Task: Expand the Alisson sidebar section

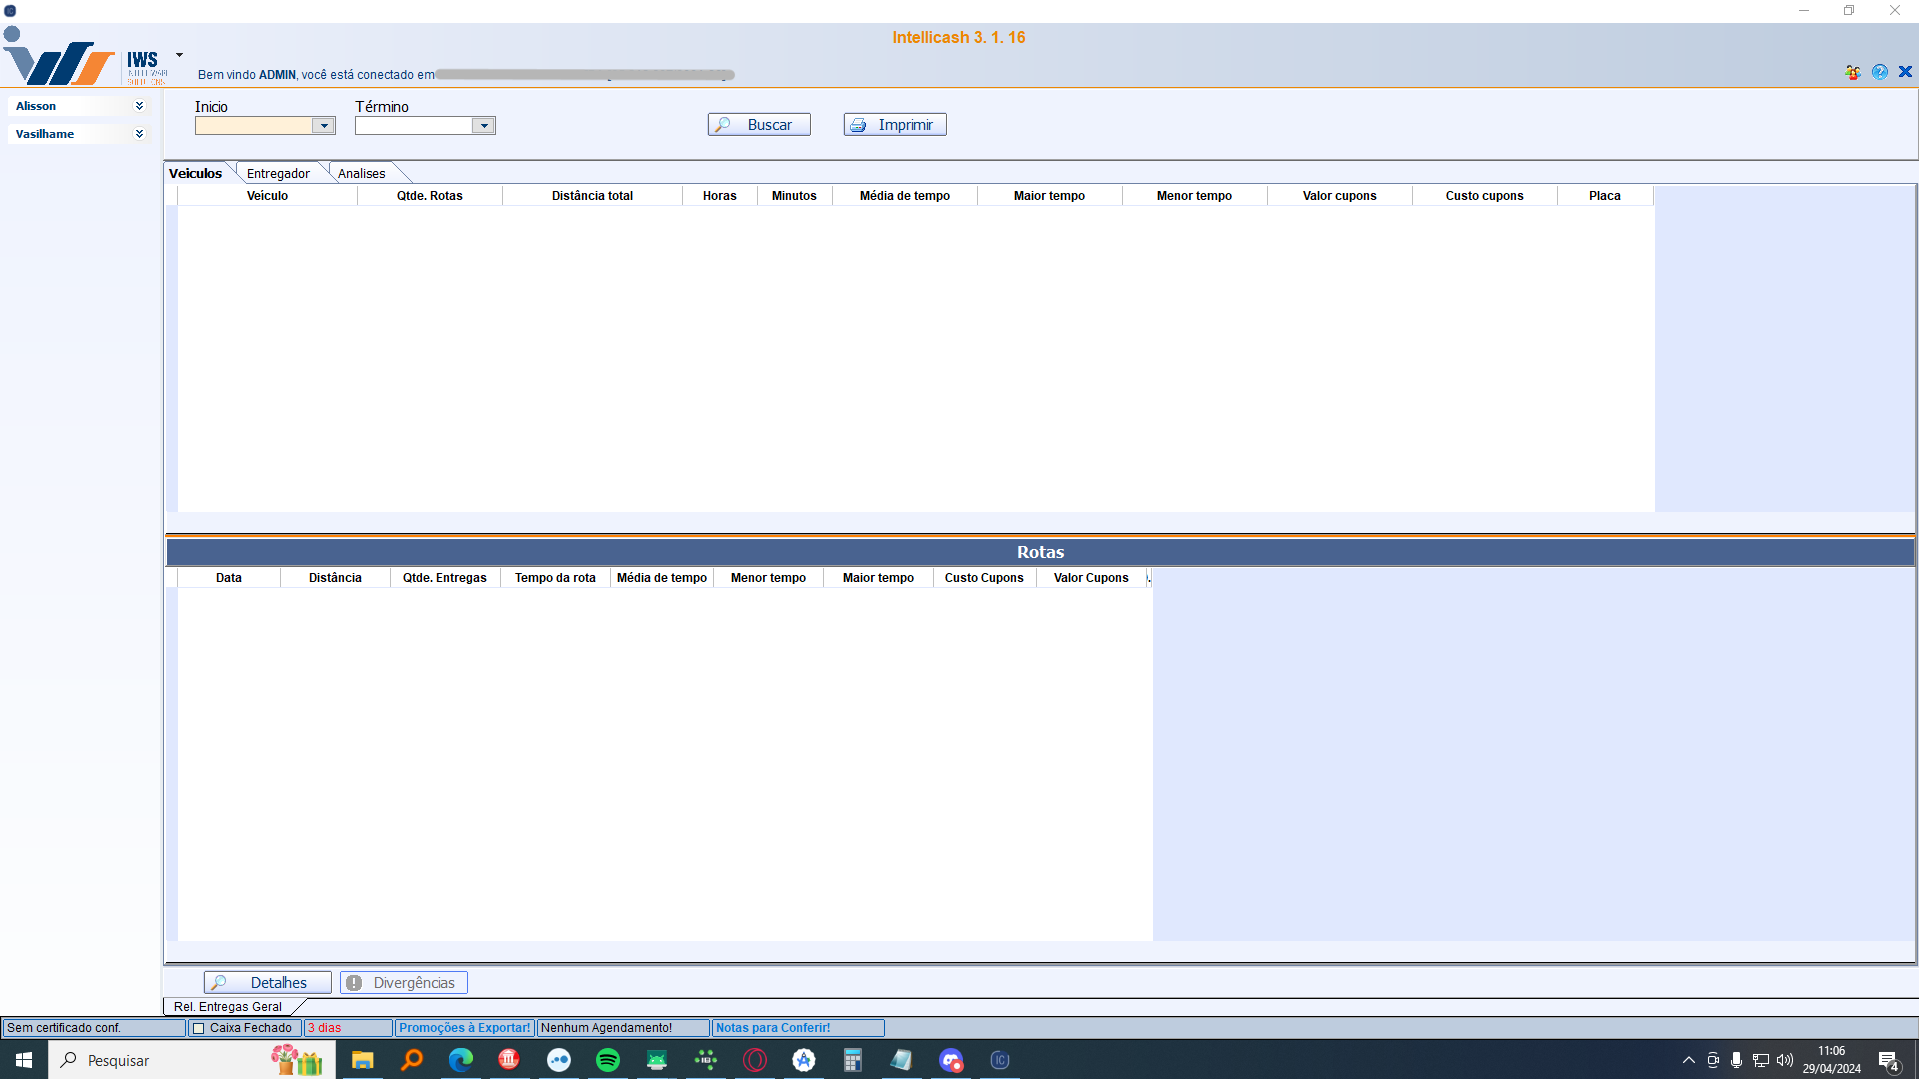Action: (x=139, y=106)
